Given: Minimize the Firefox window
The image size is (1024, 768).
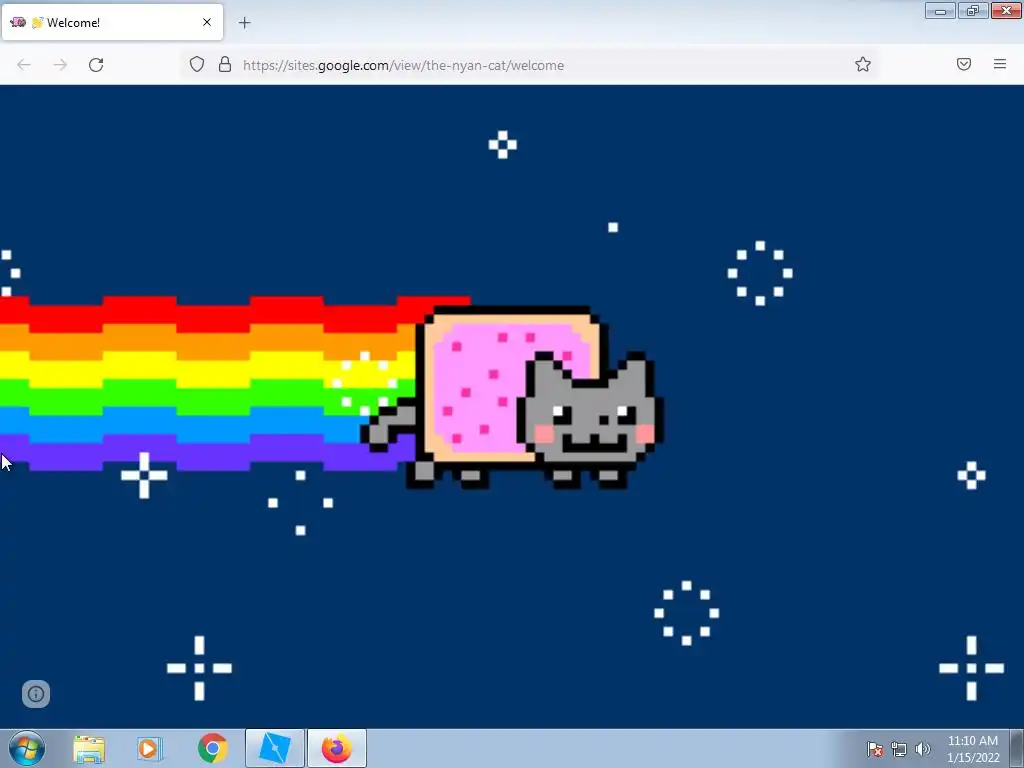Looking at the screenshot, I should 940,10.
